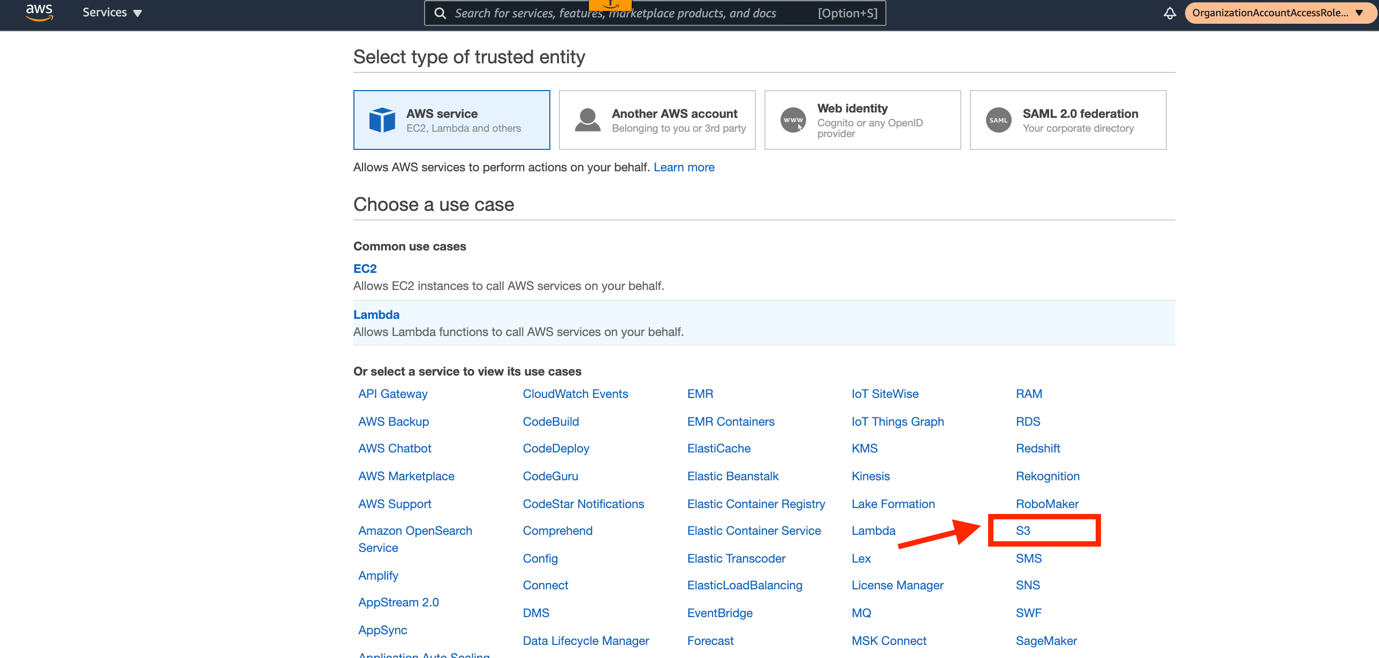
Task: Select Amplify service
Action: (x=378, y=576)
